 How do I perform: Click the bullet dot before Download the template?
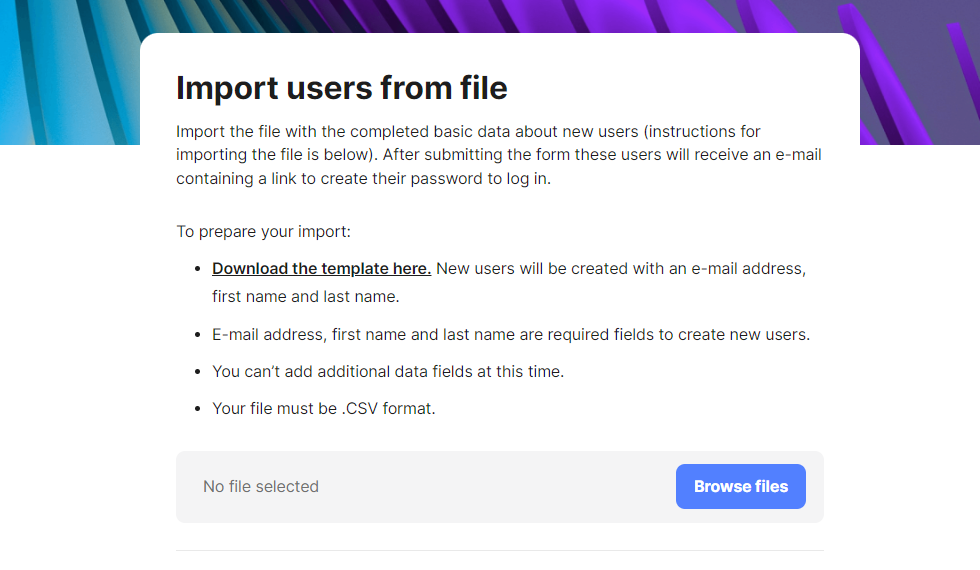195,269
